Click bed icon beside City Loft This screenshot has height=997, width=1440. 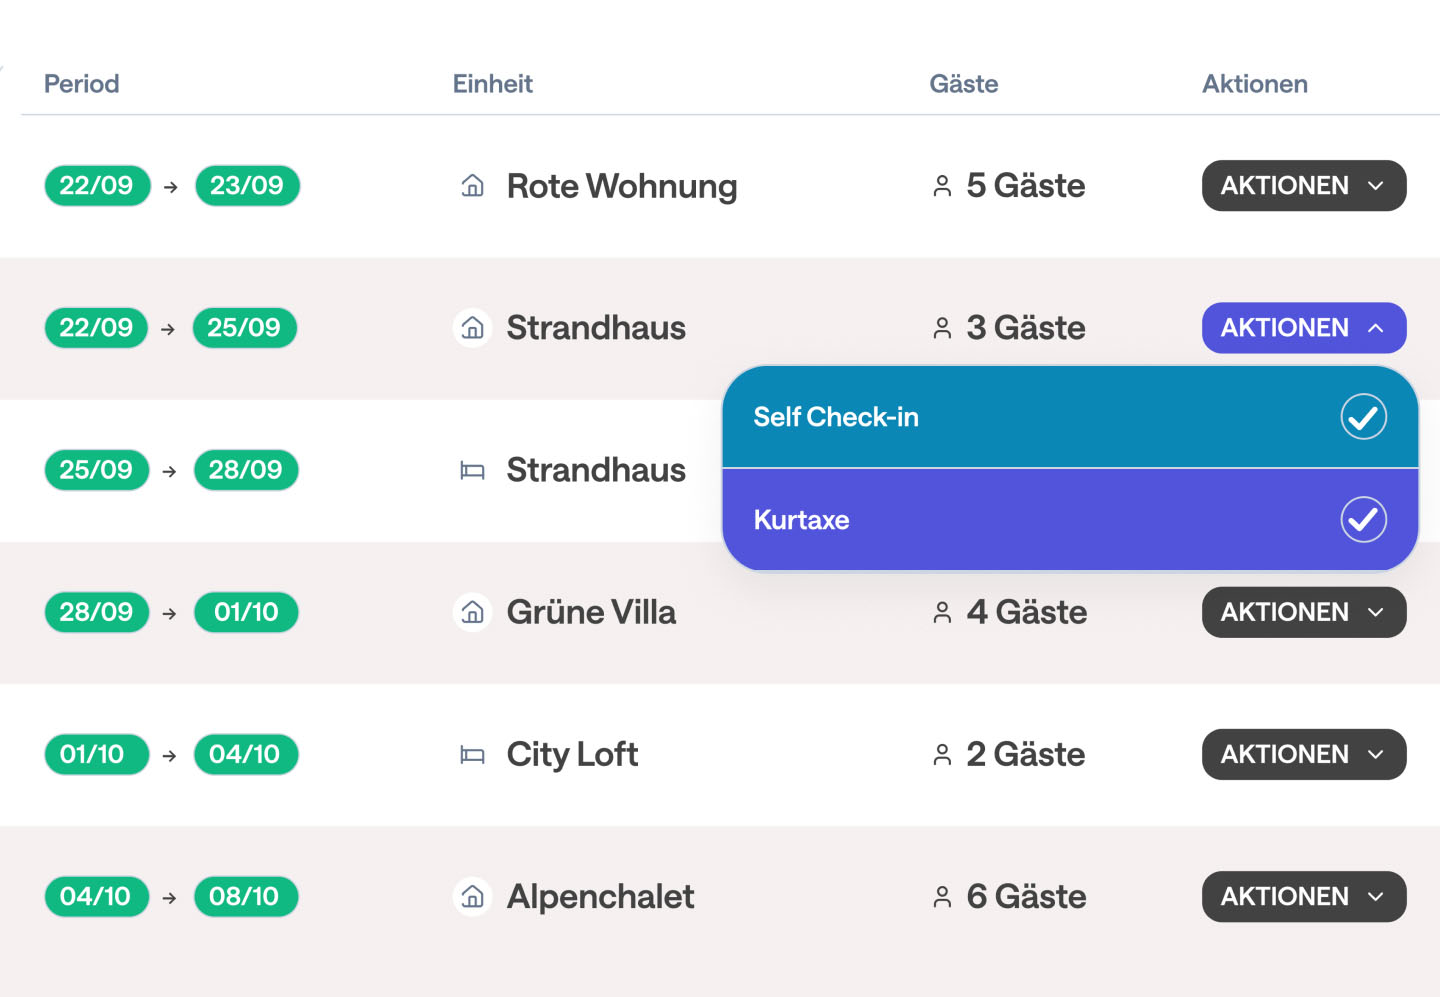[x=473, y=755]
